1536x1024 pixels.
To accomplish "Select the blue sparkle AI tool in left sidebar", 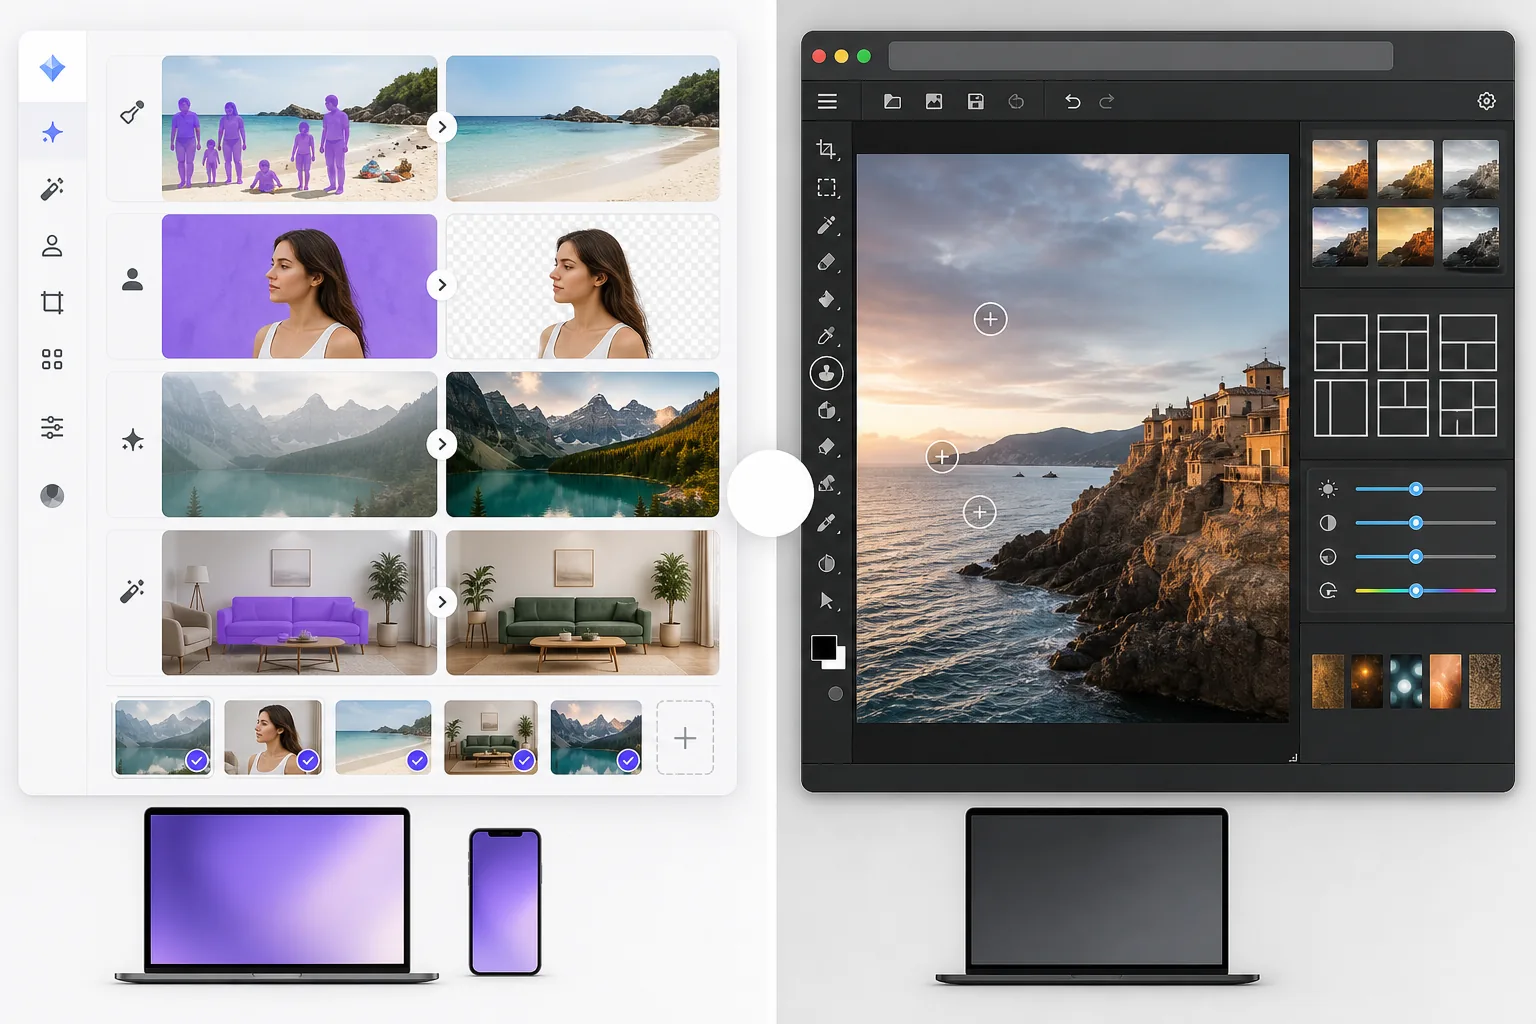I will pos(52,132).
